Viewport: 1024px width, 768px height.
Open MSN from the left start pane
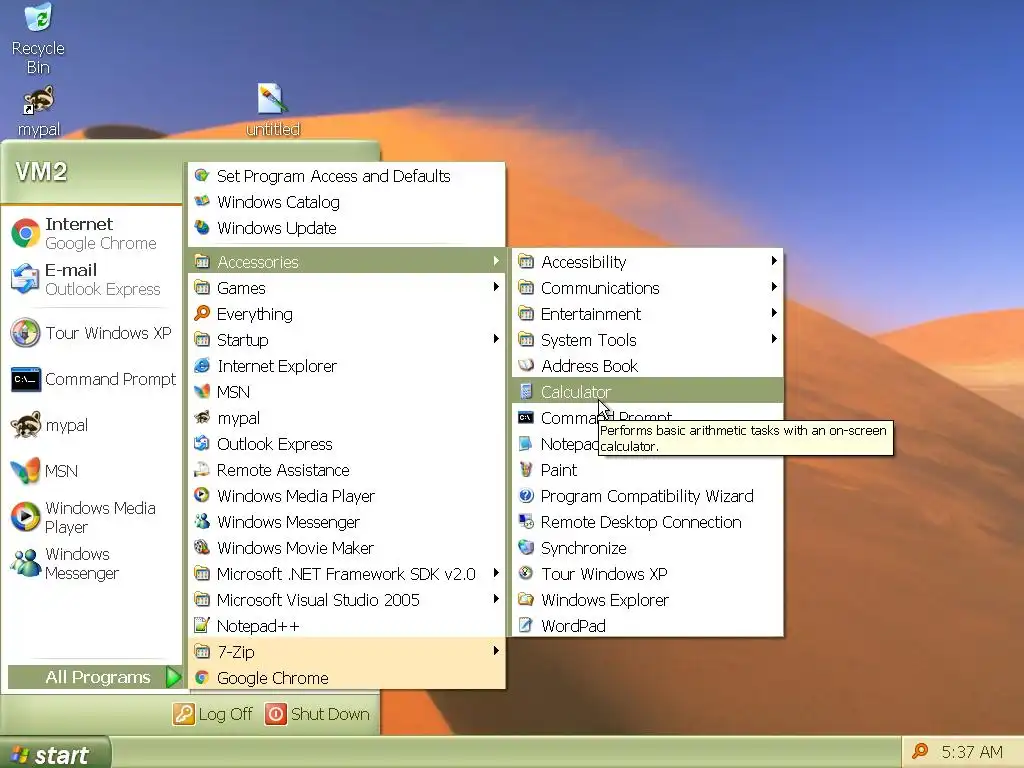[91, 471]
